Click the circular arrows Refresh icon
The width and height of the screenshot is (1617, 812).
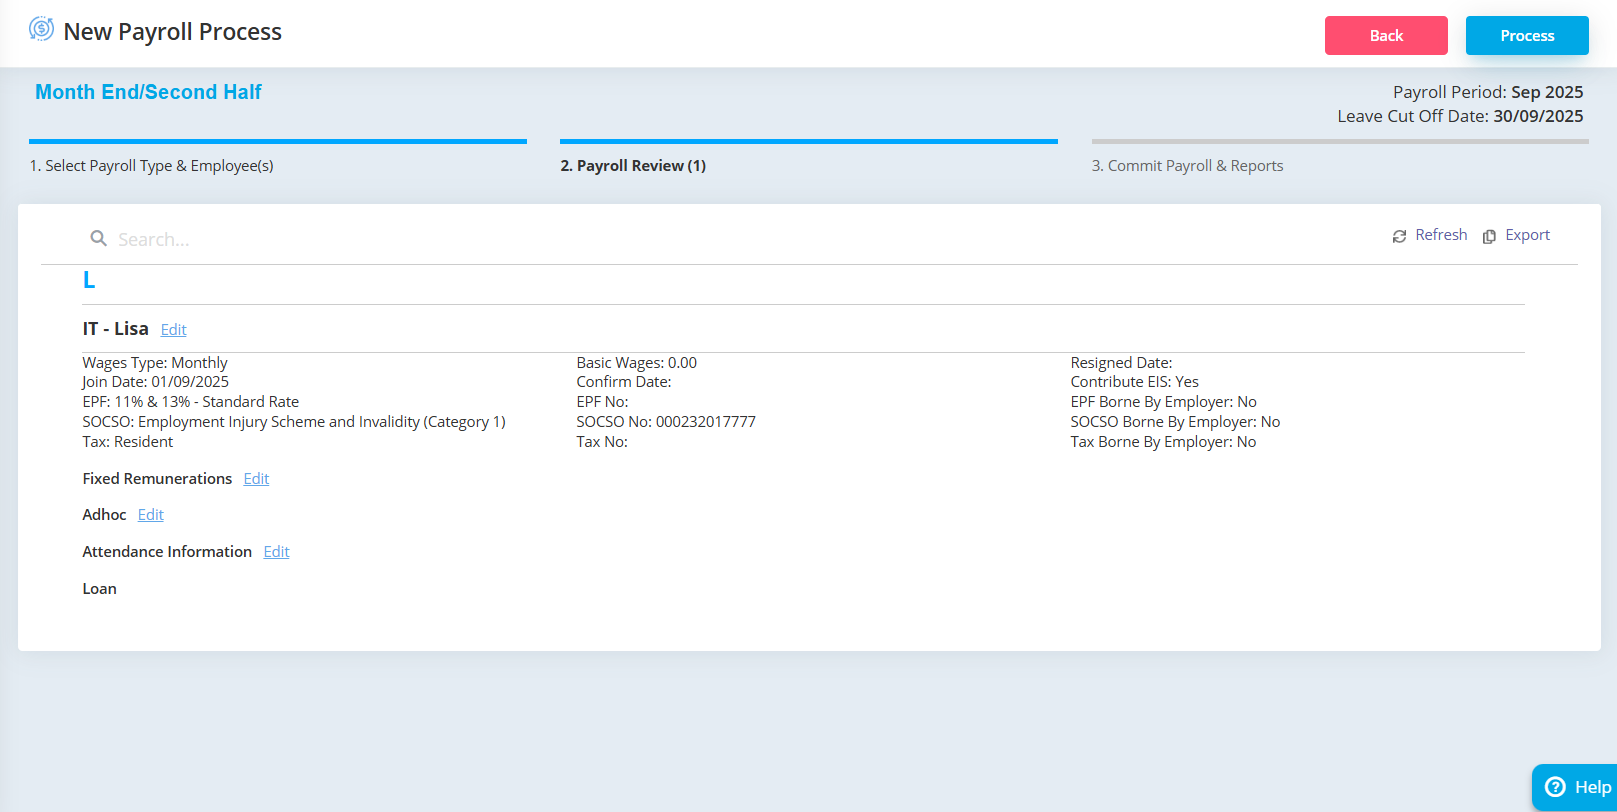(x=1399, y=236)
